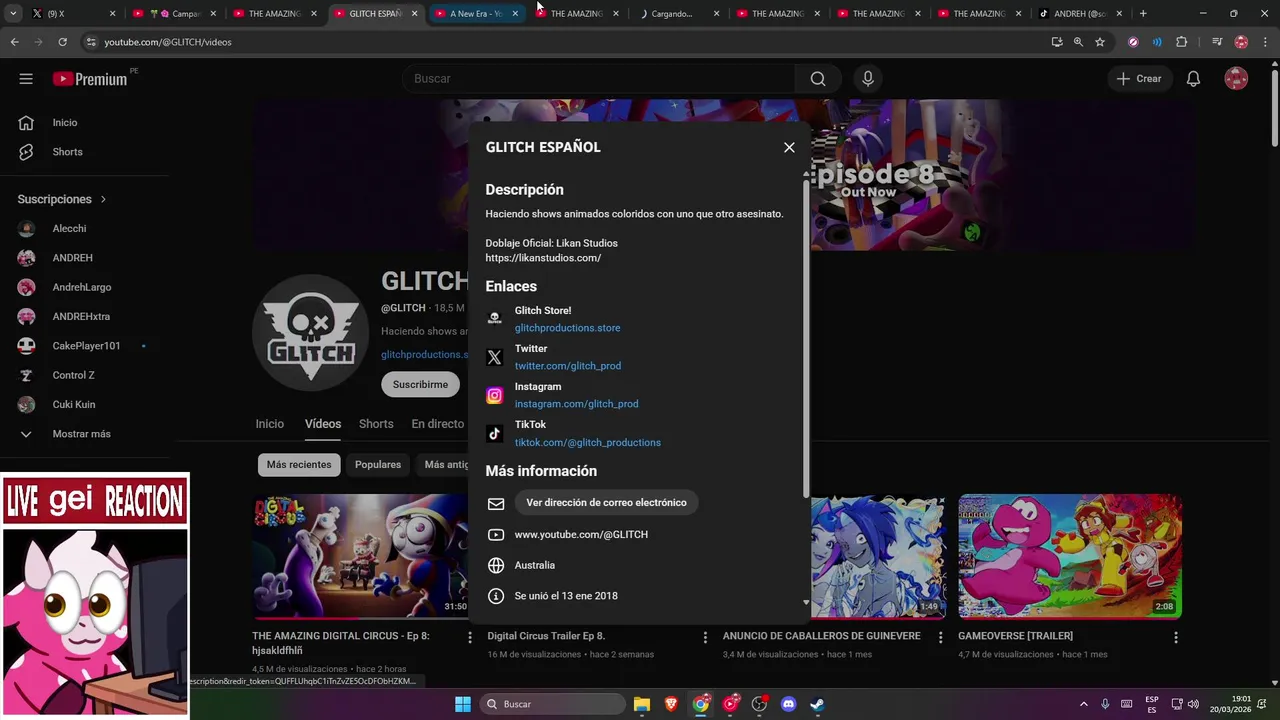The image size is (1280, 720).
Task: Open options menu for ANUNCIO DE CABALLEROS
Action: pyautogui.click(x=940, y=637)
